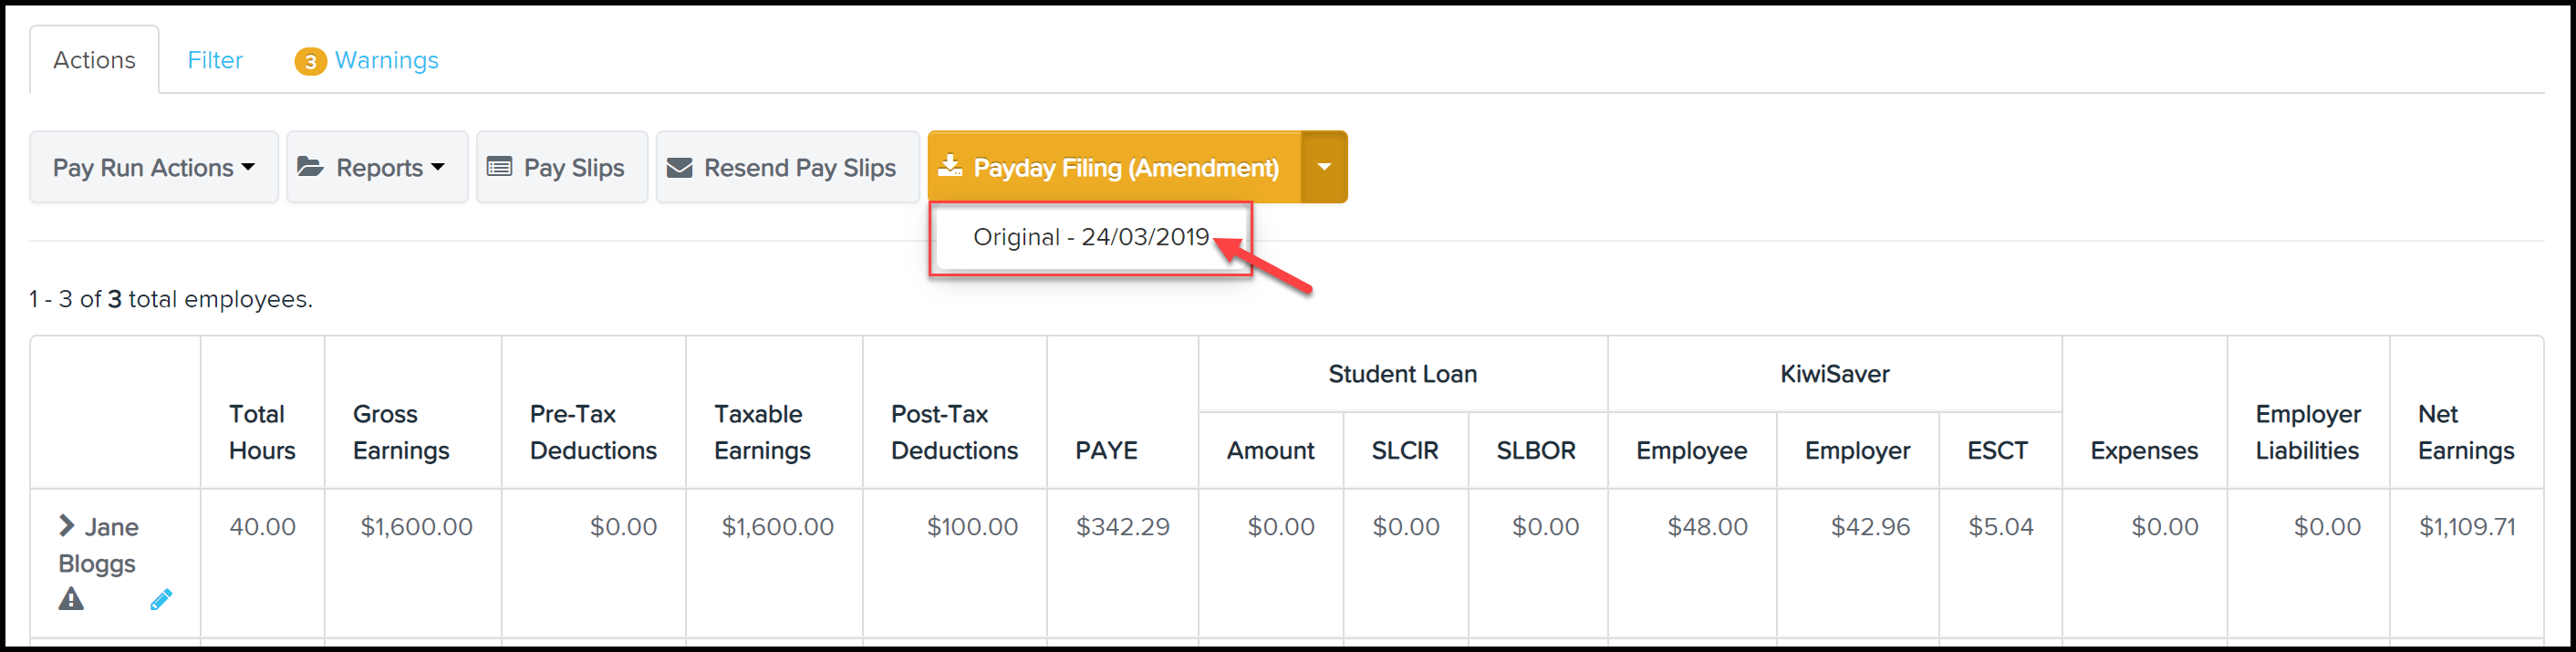
Task: Switch to the Filter tab
Action: (215, 60)
